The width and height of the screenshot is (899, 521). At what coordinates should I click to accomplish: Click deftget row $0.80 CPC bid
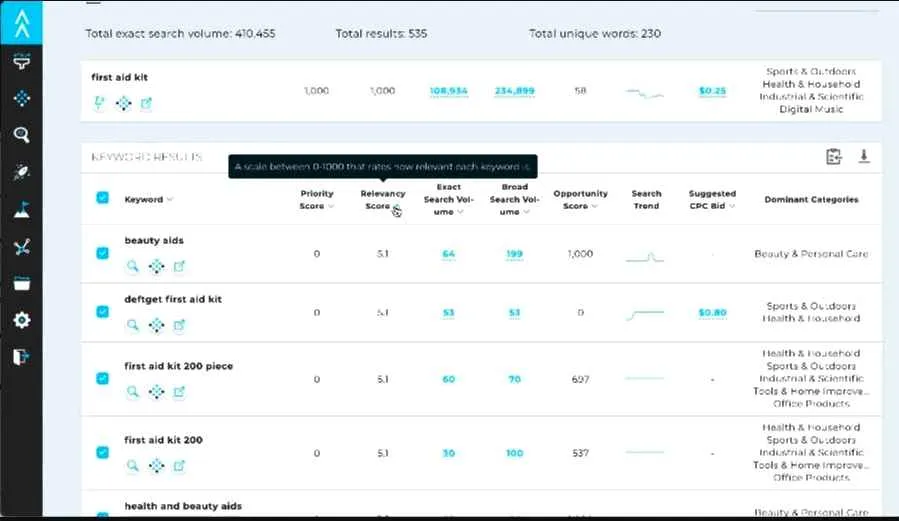712,312
